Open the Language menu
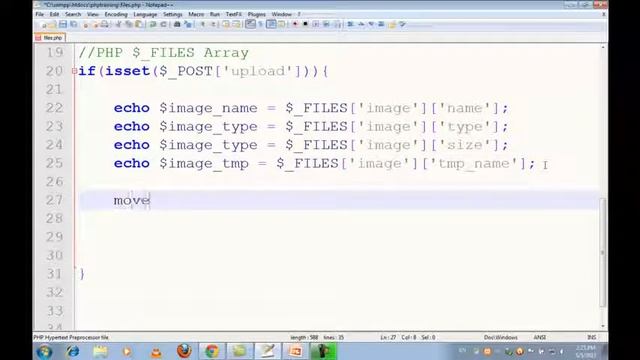Viewport: 640px width, 360px height. pyautogui.click(x=145, y=14)
